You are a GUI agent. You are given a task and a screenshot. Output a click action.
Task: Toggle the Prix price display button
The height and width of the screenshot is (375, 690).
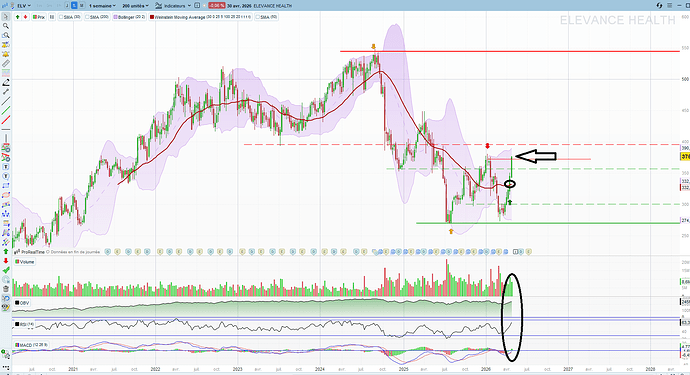tap(39, 17)
